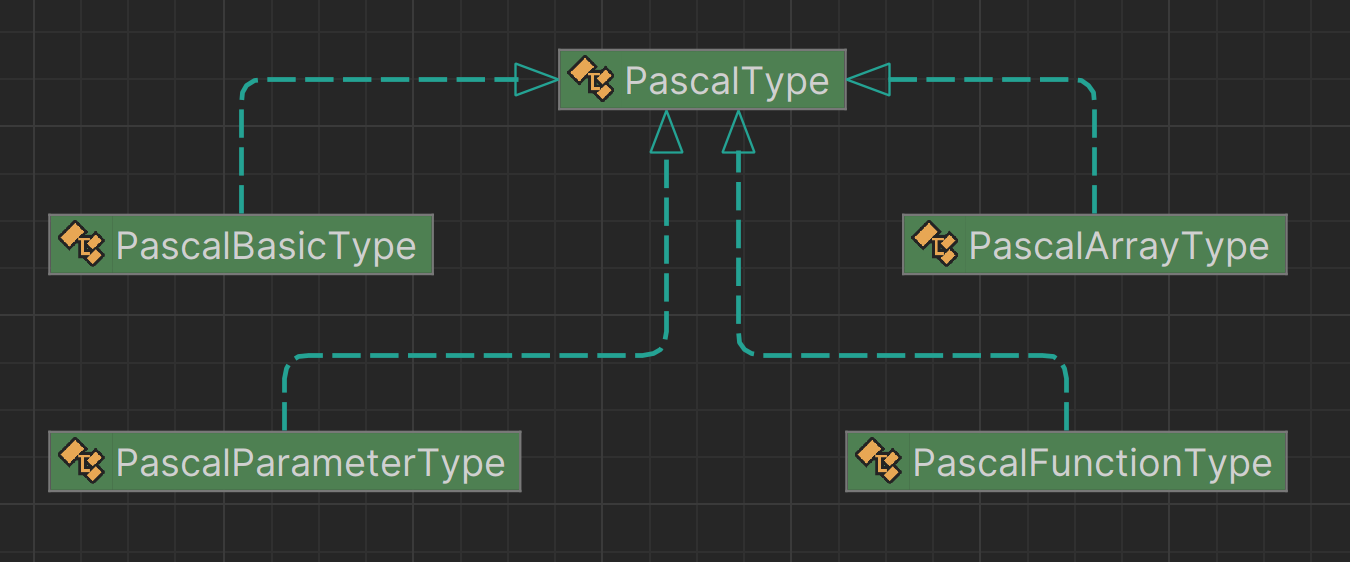Select the PascalBasicType class name

pos(266,245)
